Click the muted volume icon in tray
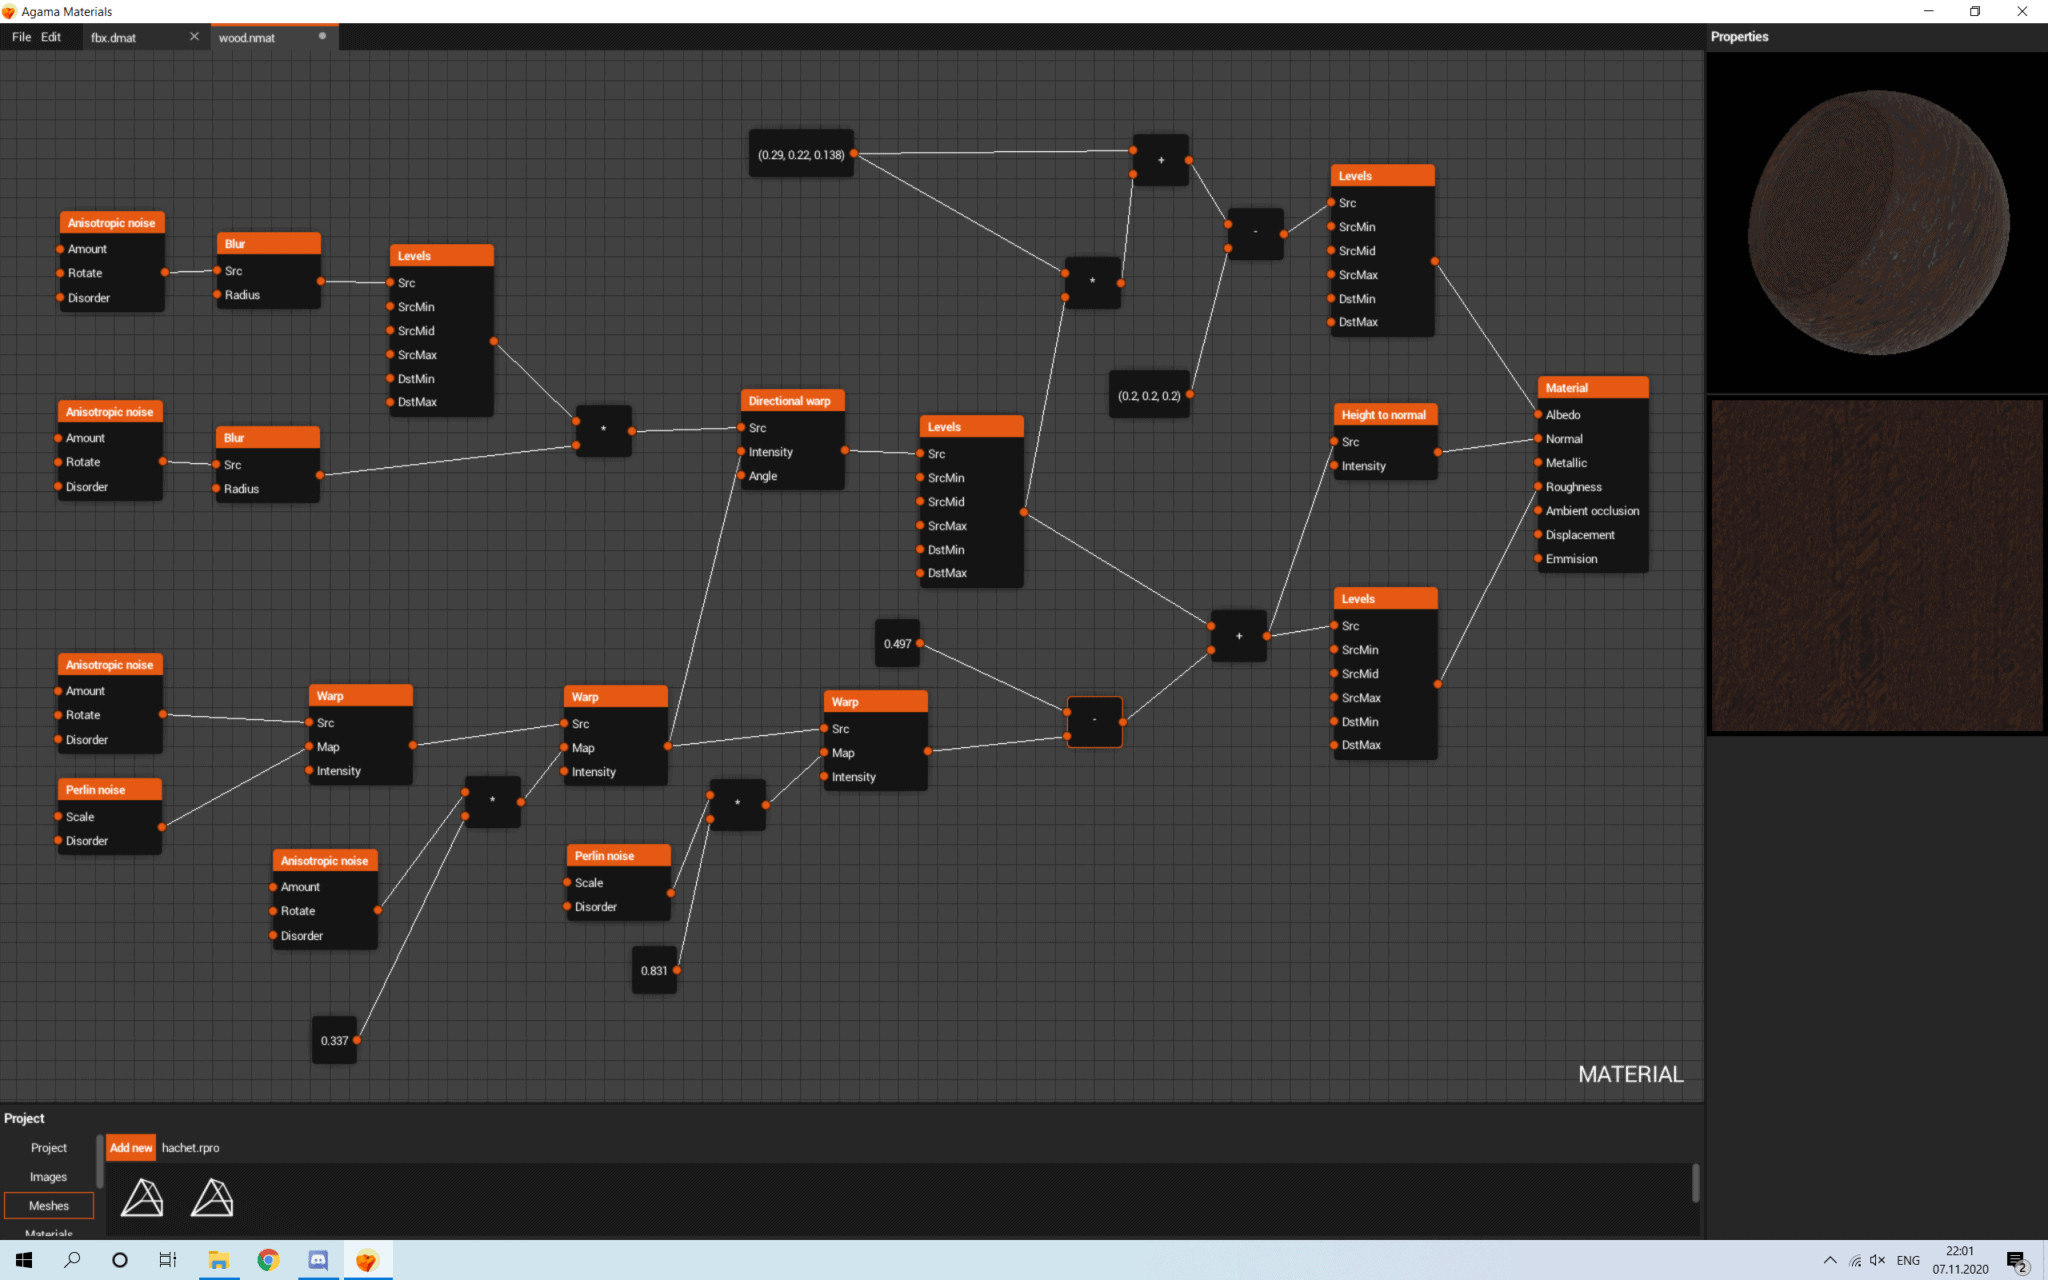Viewport: 2048px width, 1280px height. pos(1877,1260)
